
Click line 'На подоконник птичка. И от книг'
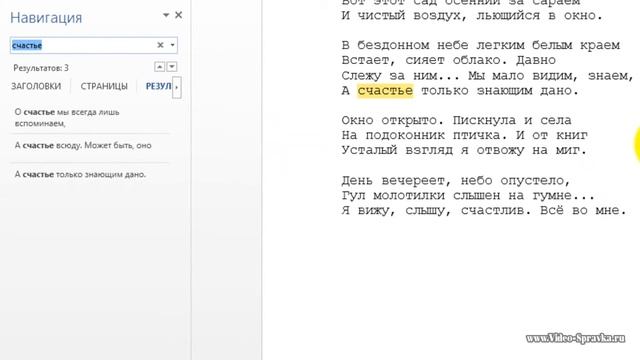pyautogui.click(x=464, y=136)
